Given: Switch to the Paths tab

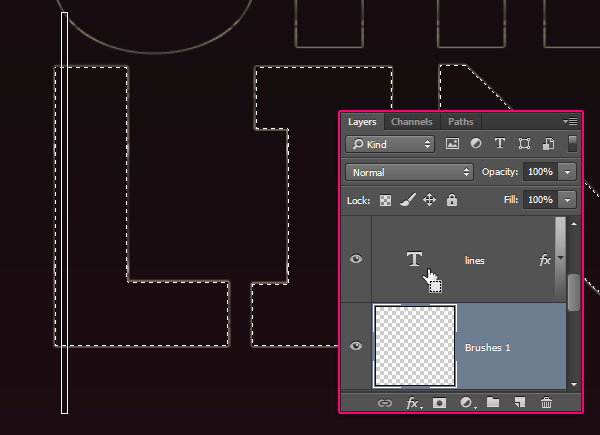Looking at the screenshot, I should click(460, 122).
